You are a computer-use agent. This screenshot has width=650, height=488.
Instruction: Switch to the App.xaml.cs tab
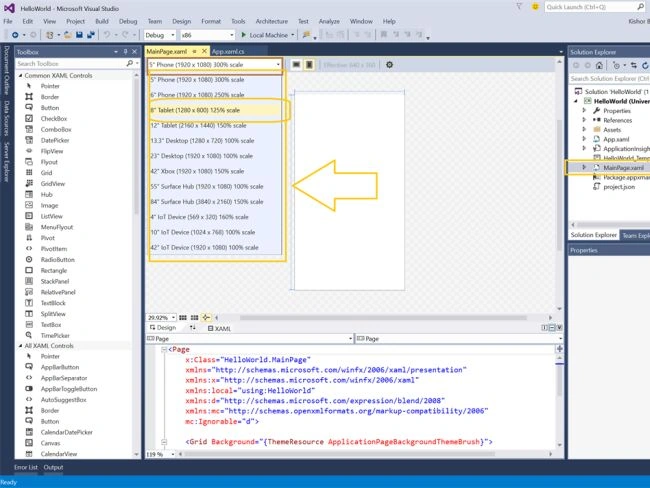(x=228, y=52)
